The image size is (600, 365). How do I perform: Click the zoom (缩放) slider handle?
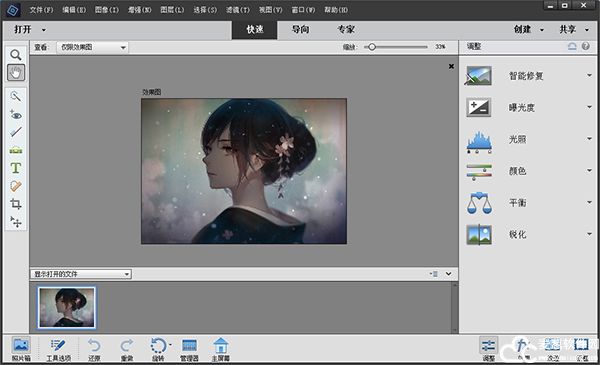point(372,47)
